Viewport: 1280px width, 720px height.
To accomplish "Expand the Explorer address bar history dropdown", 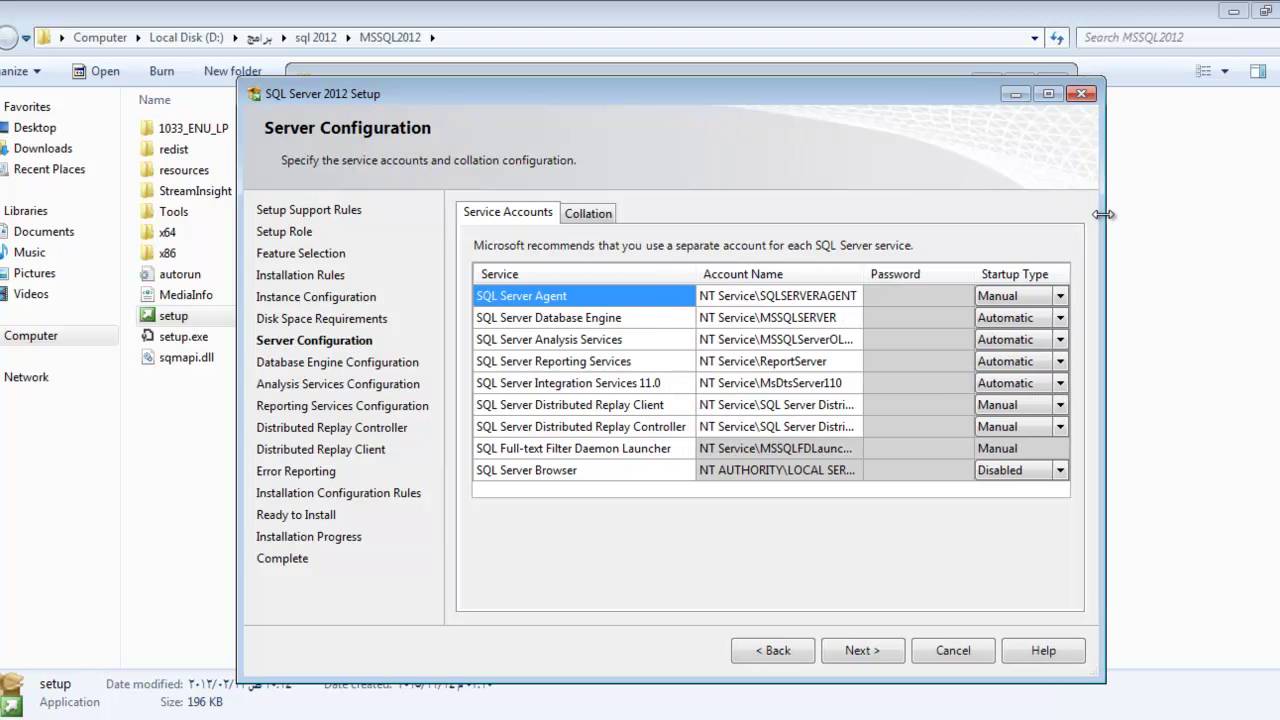I will coord(1035,38).
